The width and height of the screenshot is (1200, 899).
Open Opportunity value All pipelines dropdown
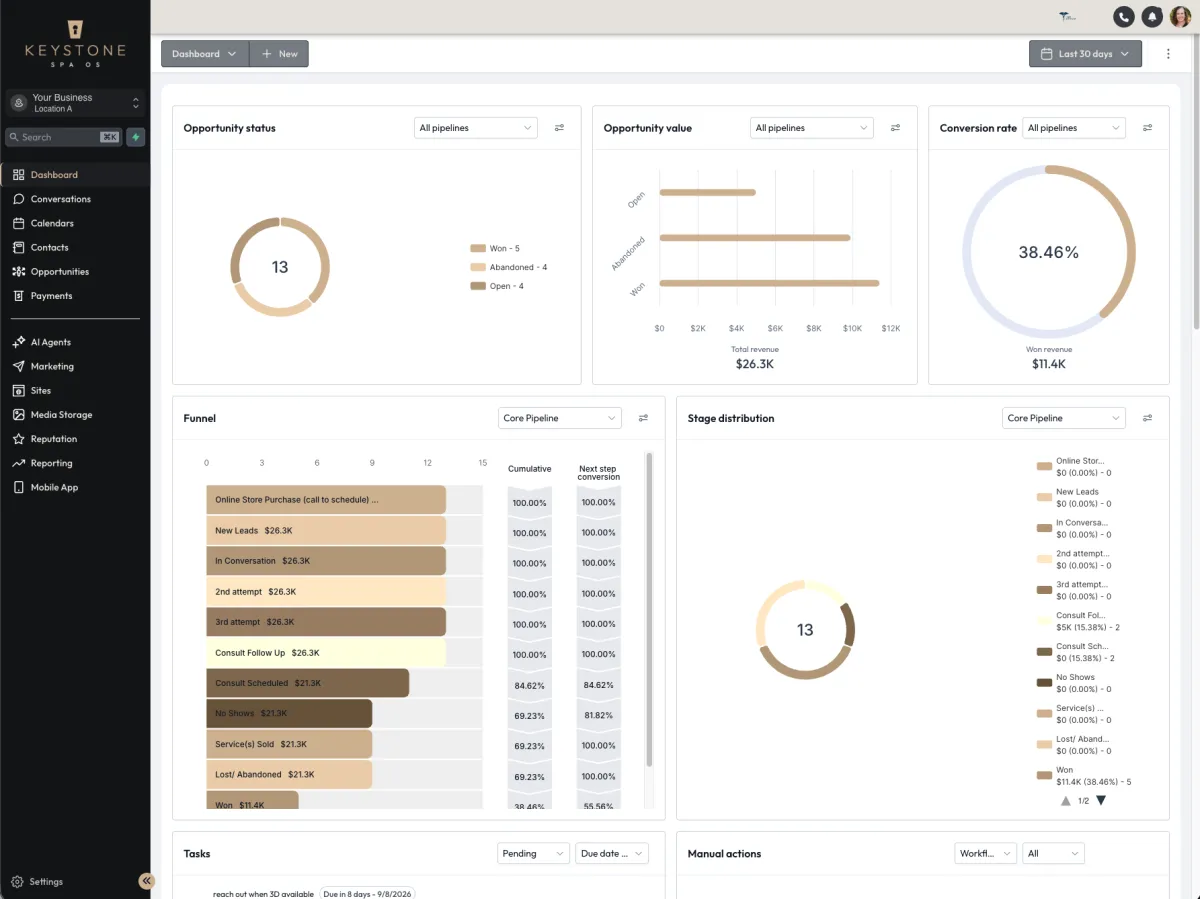pos(811,128)
